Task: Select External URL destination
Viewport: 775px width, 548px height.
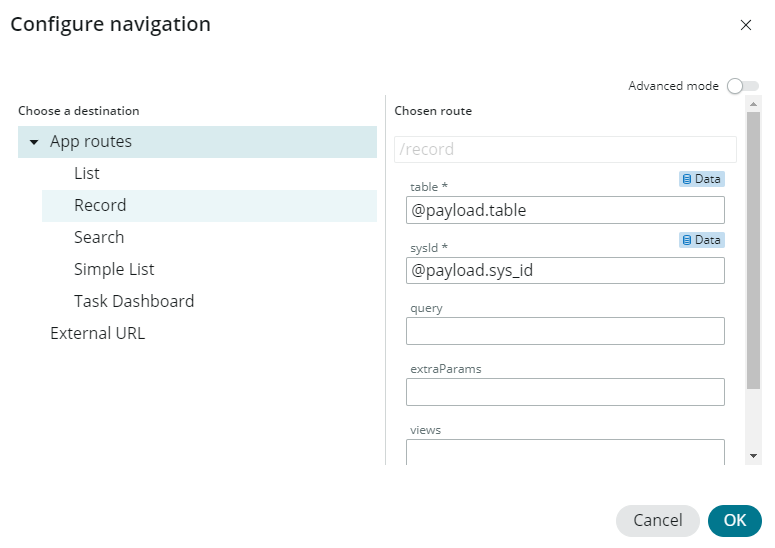Action: tap(97, 333)
